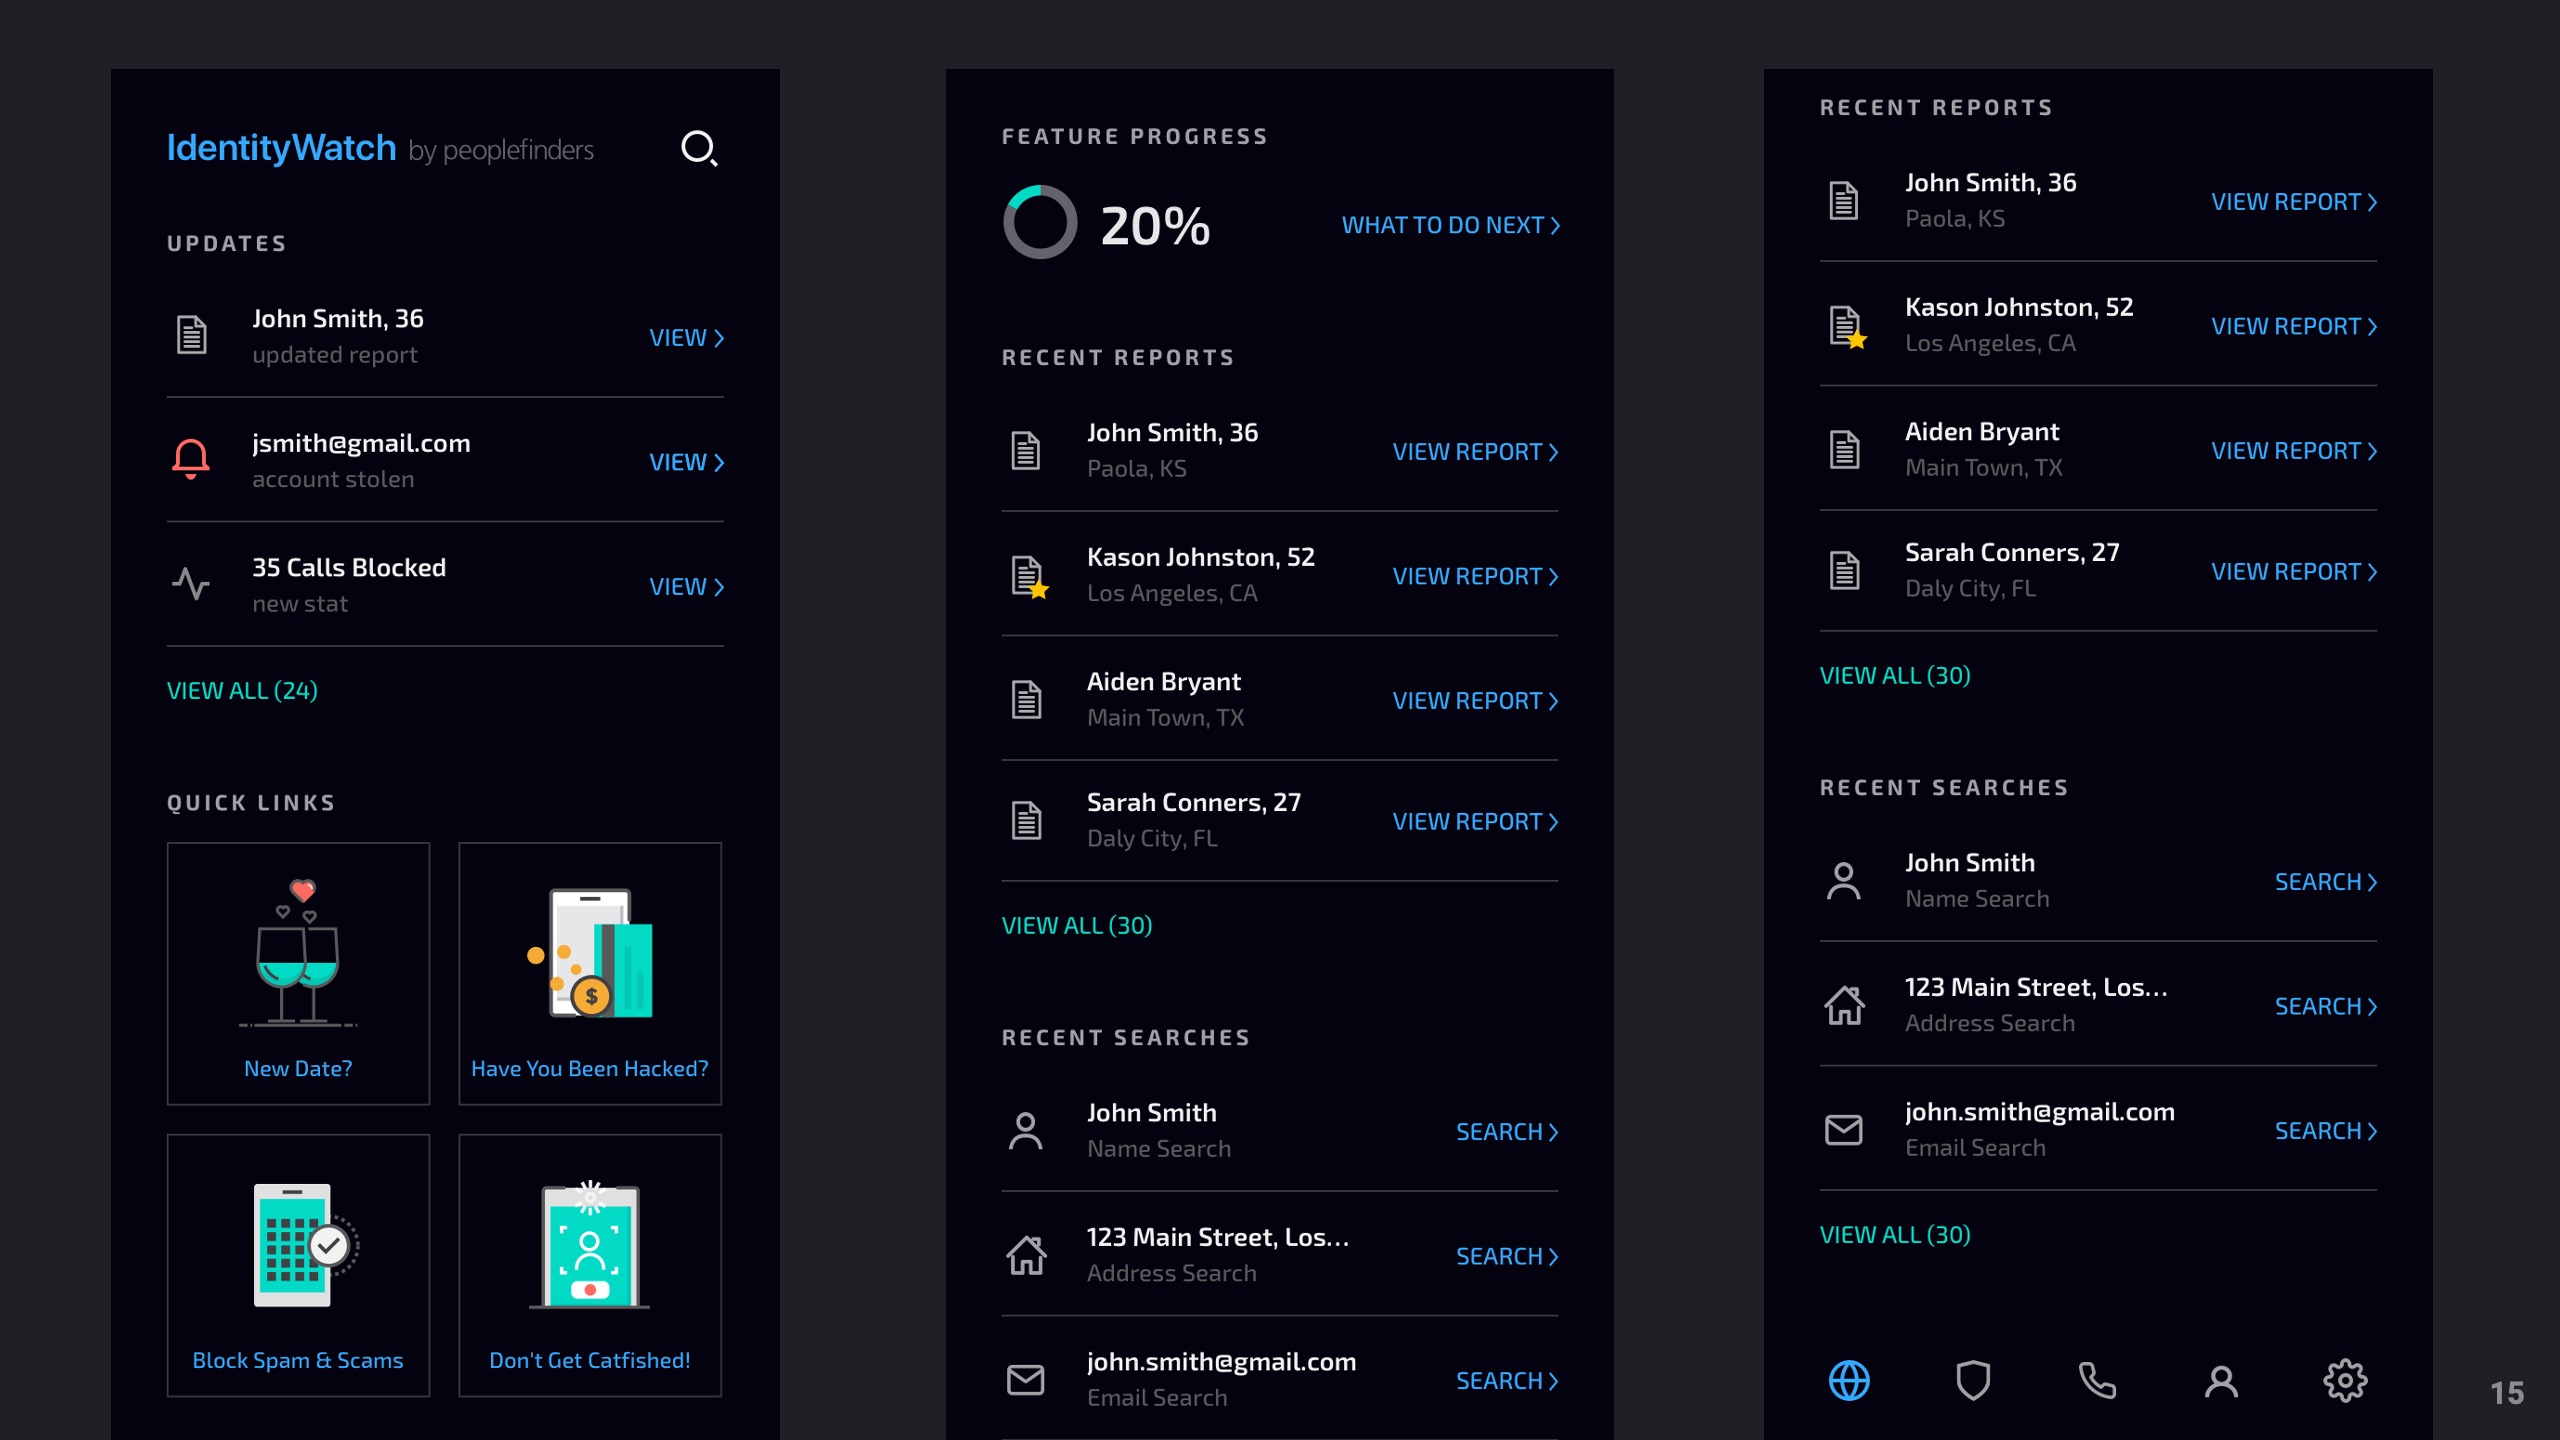Click the 20% feature progress ring
The image size is (2560, 1440).
click(x=1040, y=223)
